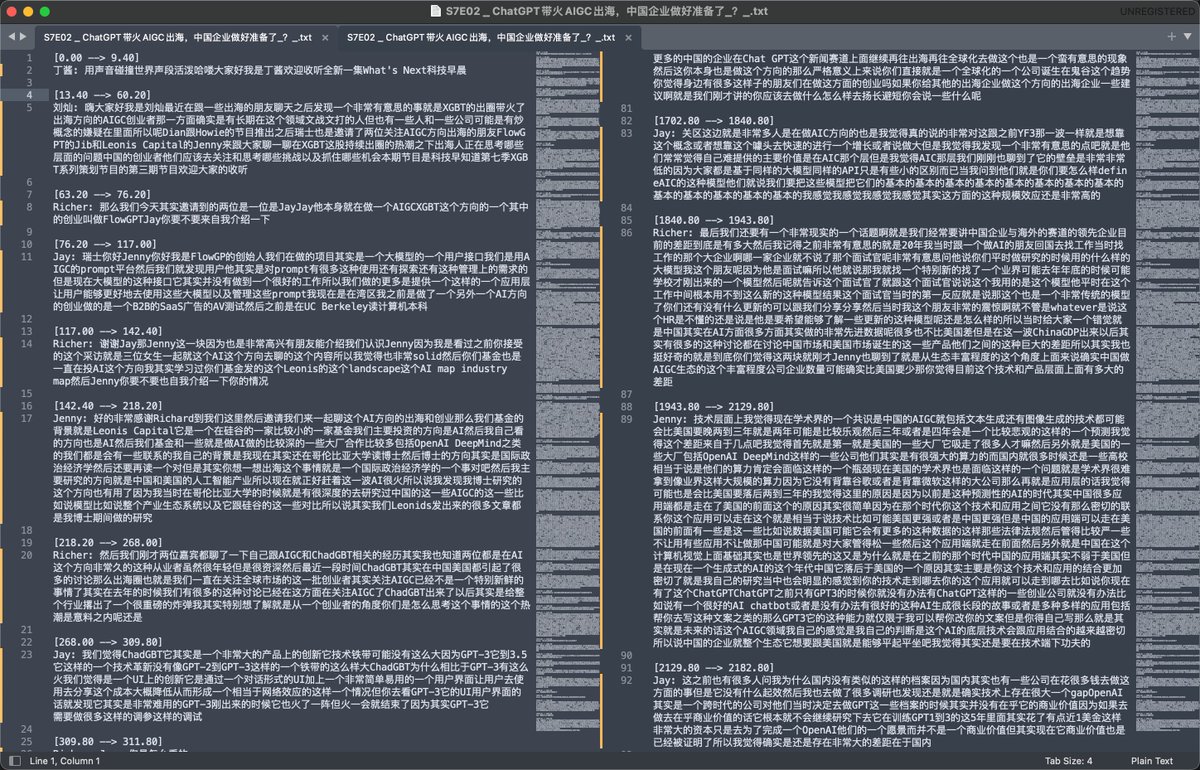
Task: Click the UNREGISTERED label in title bar
Action: coord(1158,11)
